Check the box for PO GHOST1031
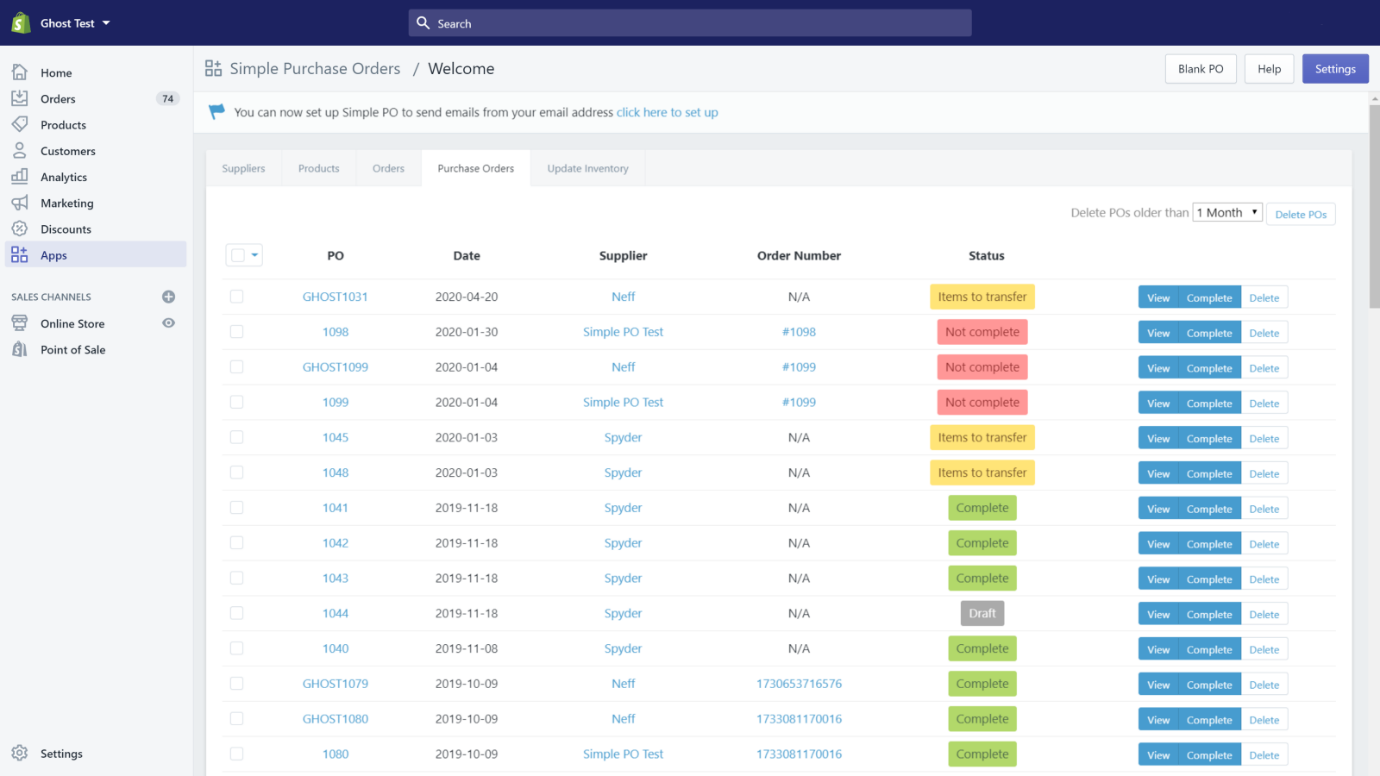This screenshot has width=1380, height=776. click(x=237, y=297)
